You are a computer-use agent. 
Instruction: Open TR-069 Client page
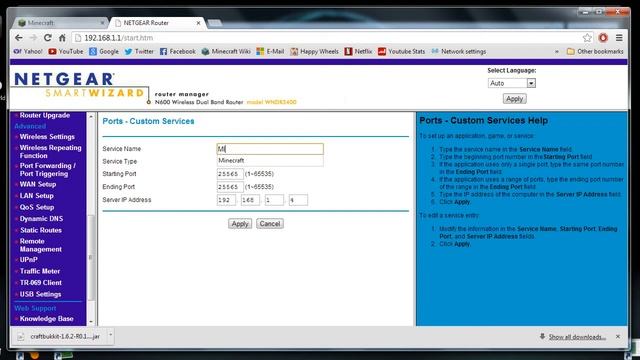point(40,282)
